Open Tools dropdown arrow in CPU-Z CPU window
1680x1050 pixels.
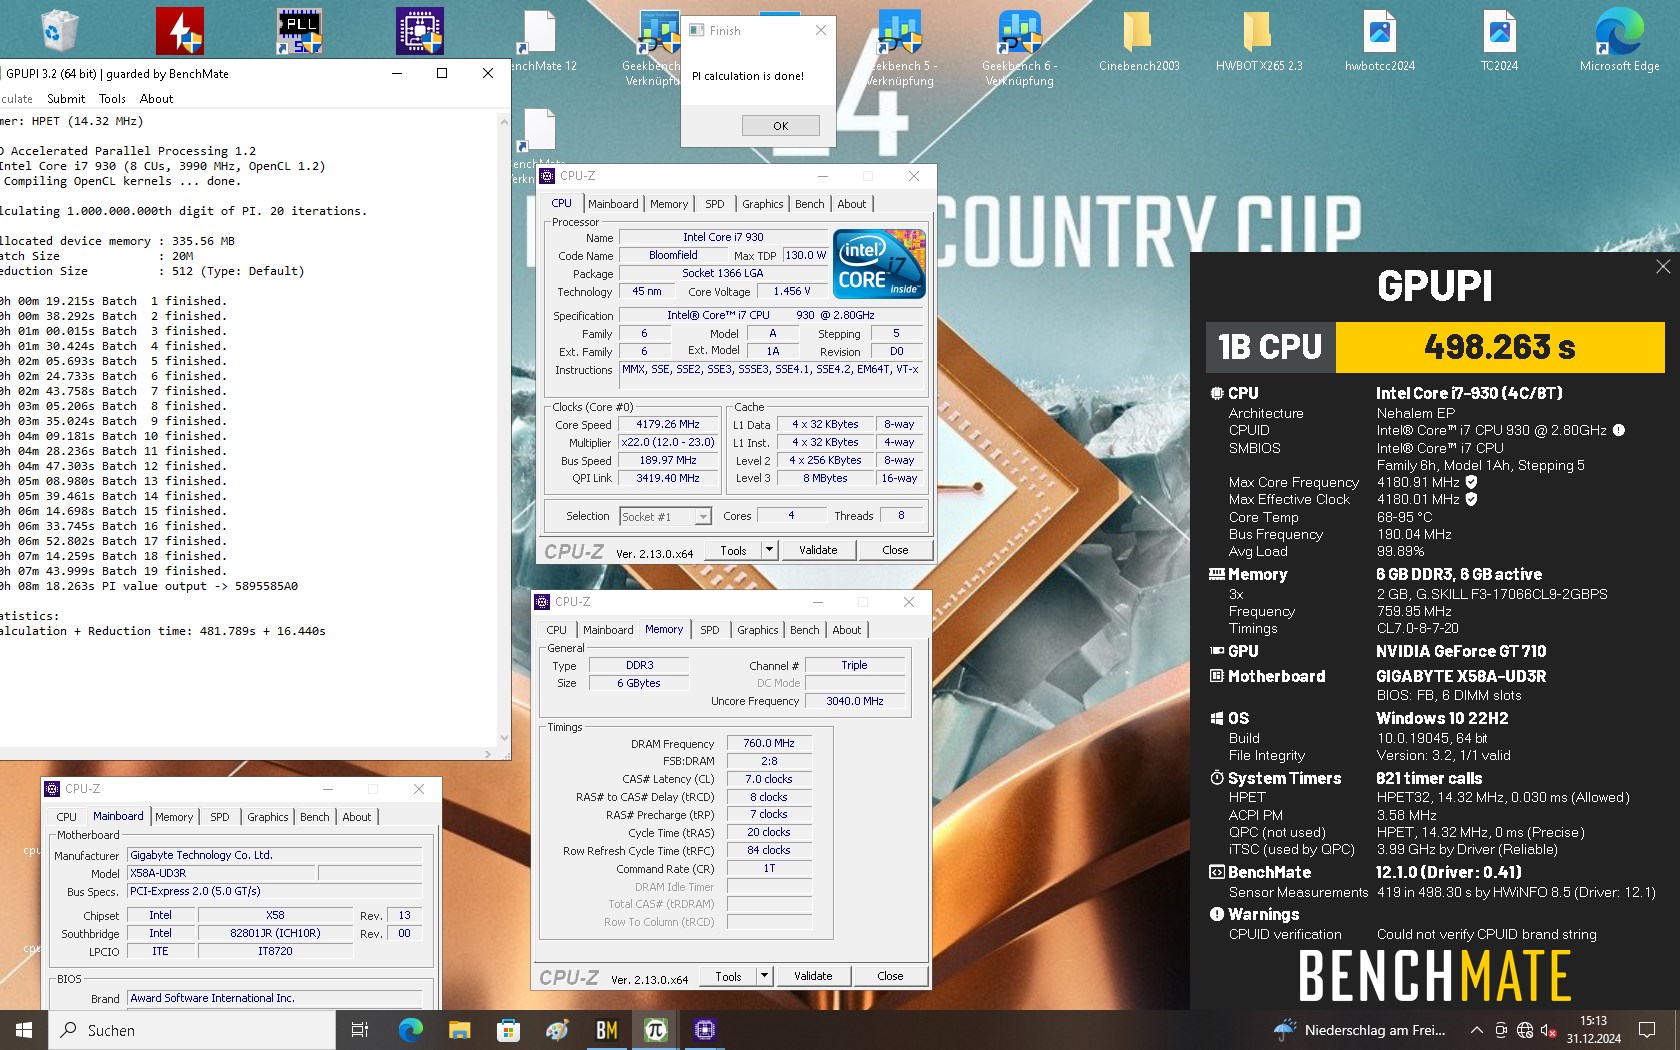pyautogui.click(x=769, y=550)
